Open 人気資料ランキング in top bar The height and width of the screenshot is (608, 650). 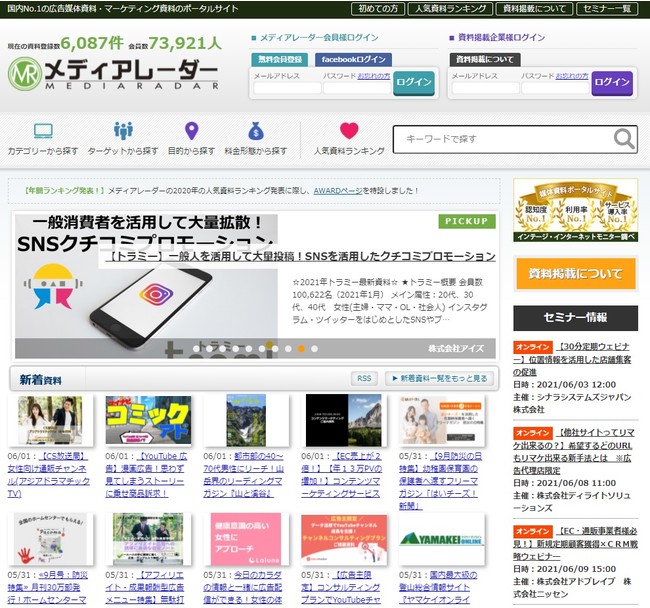tap(450, 9)
